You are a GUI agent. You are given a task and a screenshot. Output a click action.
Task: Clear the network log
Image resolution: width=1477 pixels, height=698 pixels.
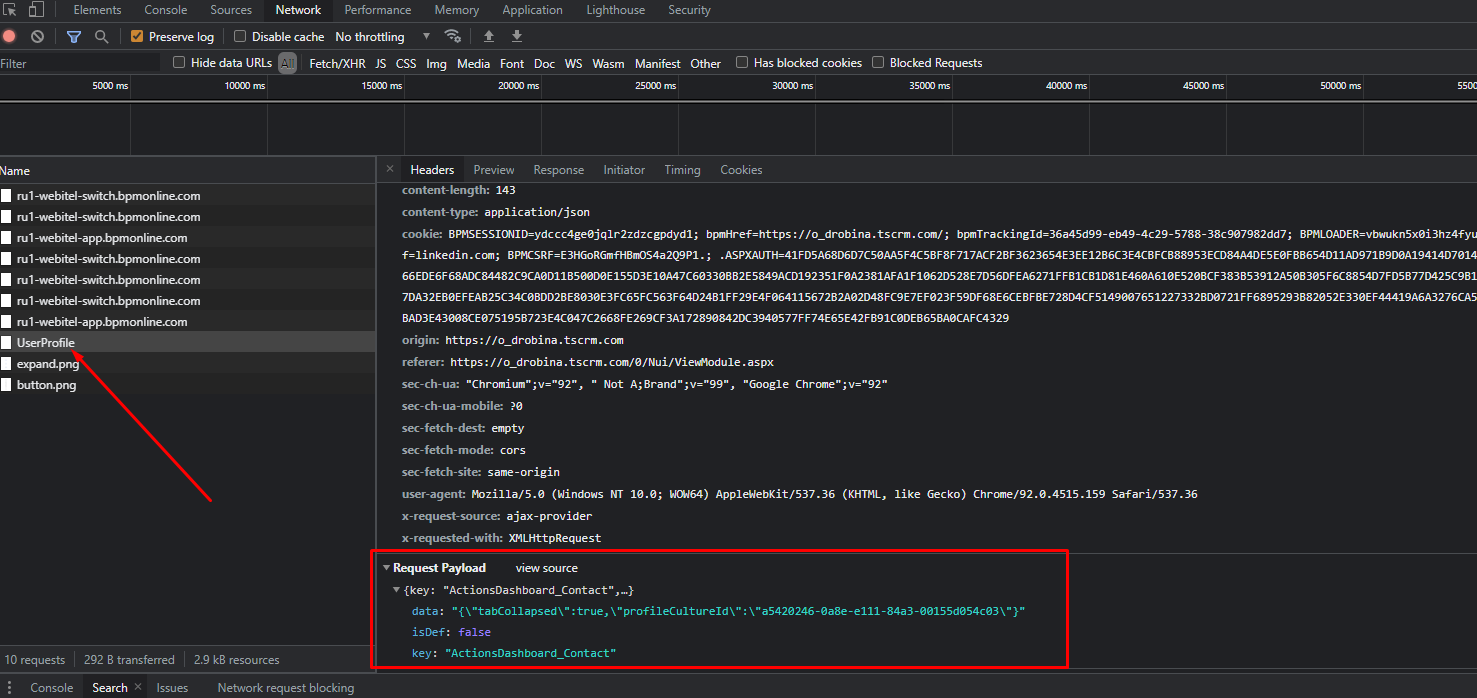pos(37,36)
